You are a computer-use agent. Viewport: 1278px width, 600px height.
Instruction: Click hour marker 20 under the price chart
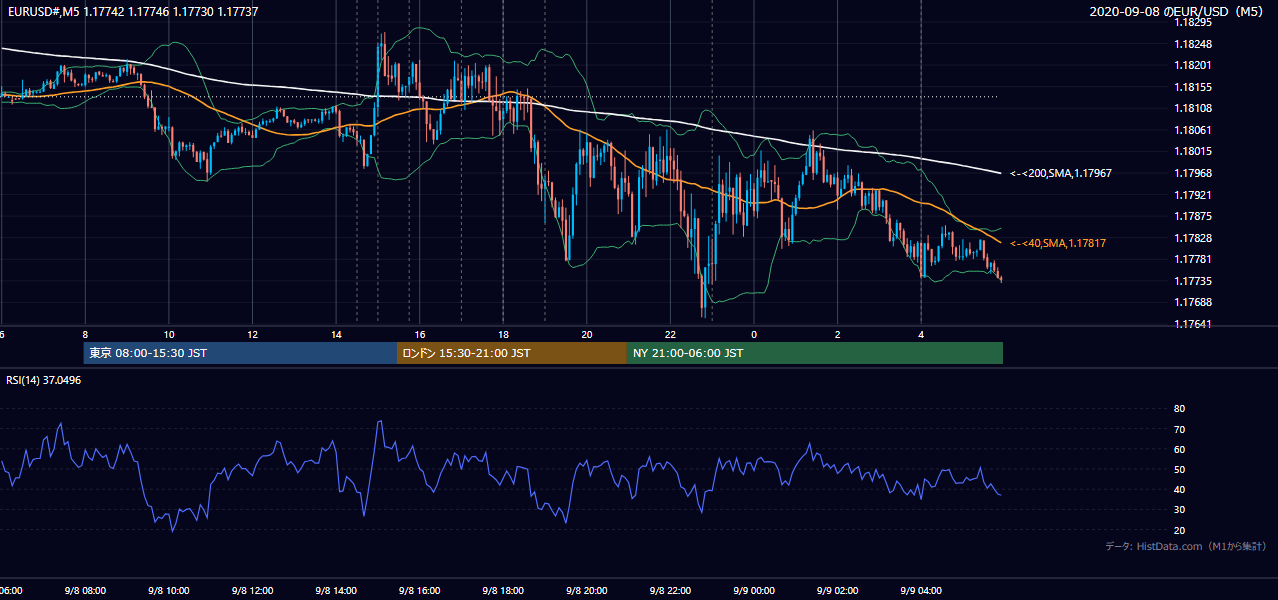(x=587, y=334)
